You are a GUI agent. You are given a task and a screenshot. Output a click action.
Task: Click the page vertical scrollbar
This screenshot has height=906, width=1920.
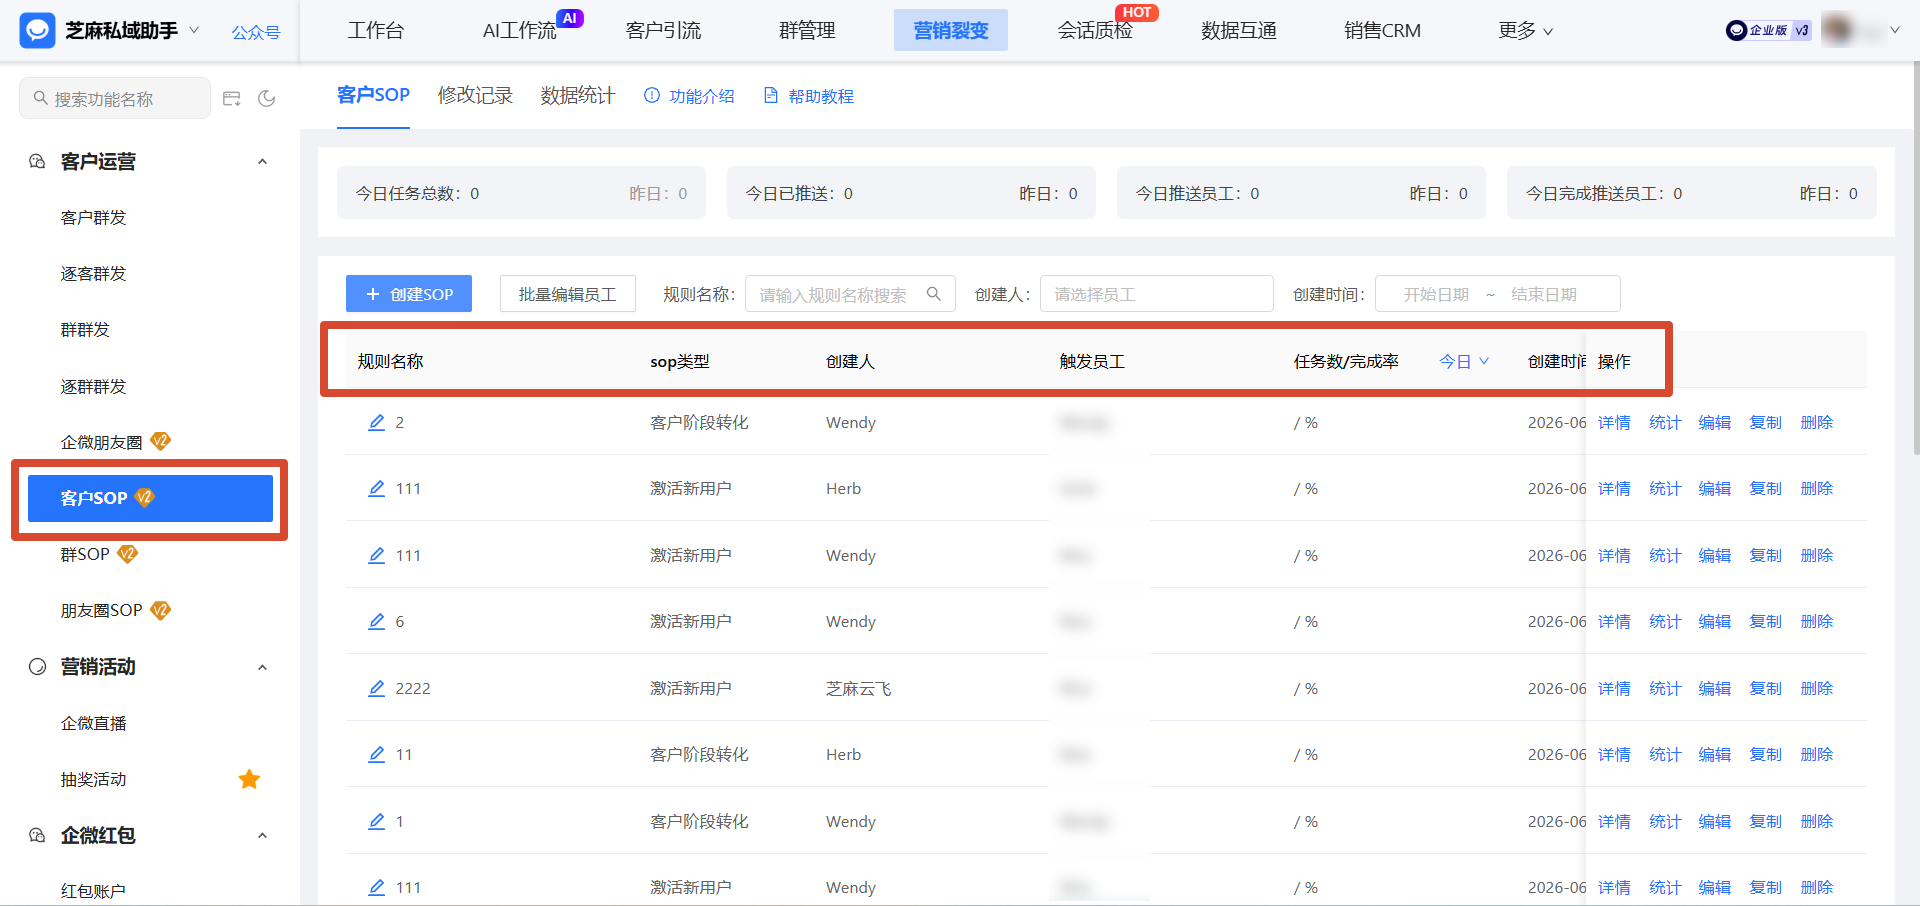point(1915,260)
